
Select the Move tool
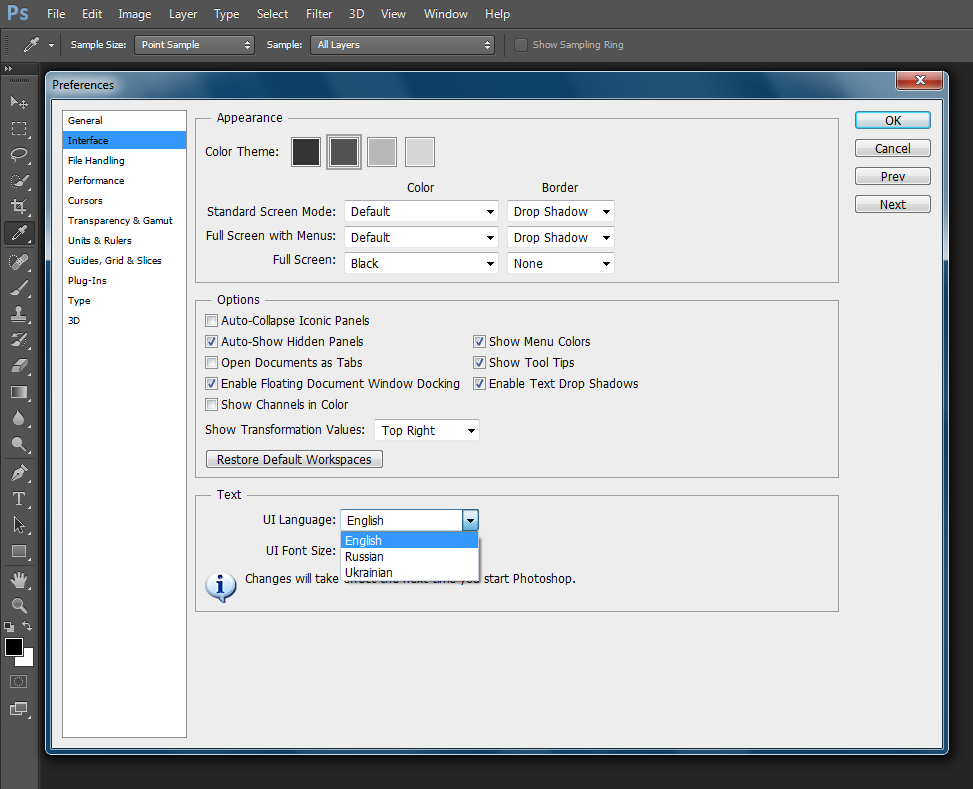click(19, 102)
